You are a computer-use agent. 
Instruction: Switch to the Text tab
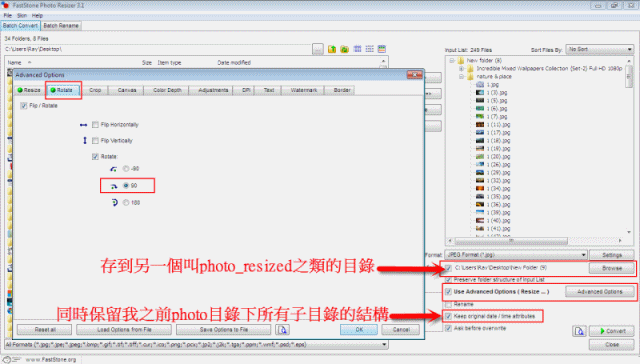click(x=269, y=90)
